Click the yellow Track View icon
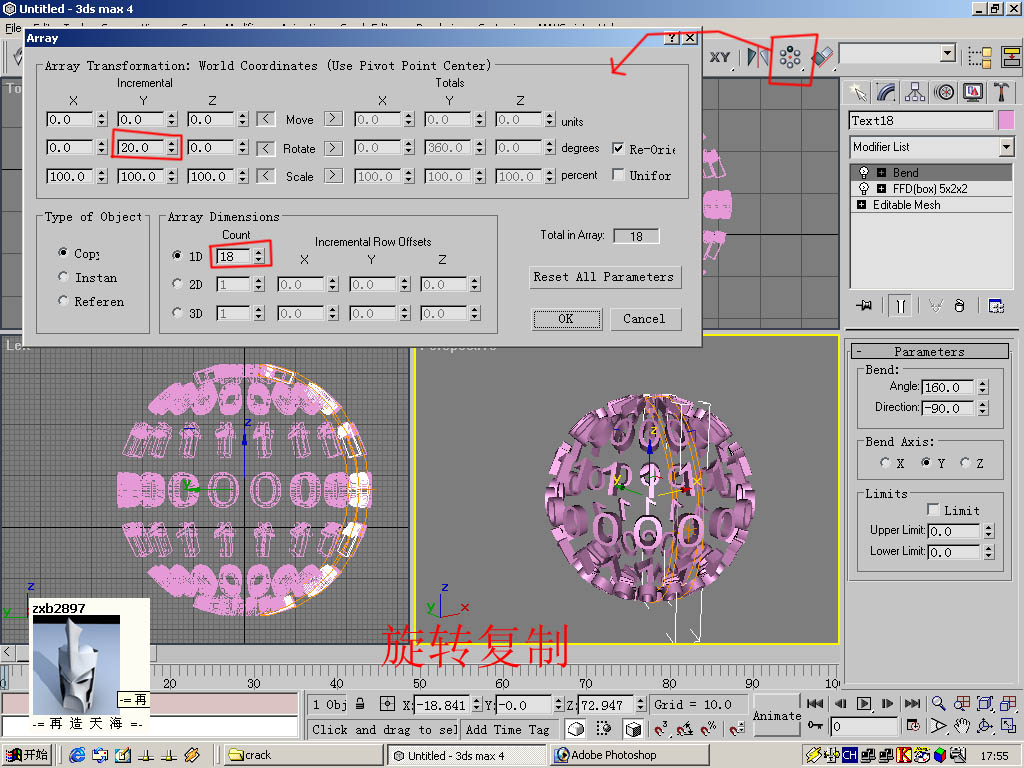 pyautogui.click(x=1011, y=57)
